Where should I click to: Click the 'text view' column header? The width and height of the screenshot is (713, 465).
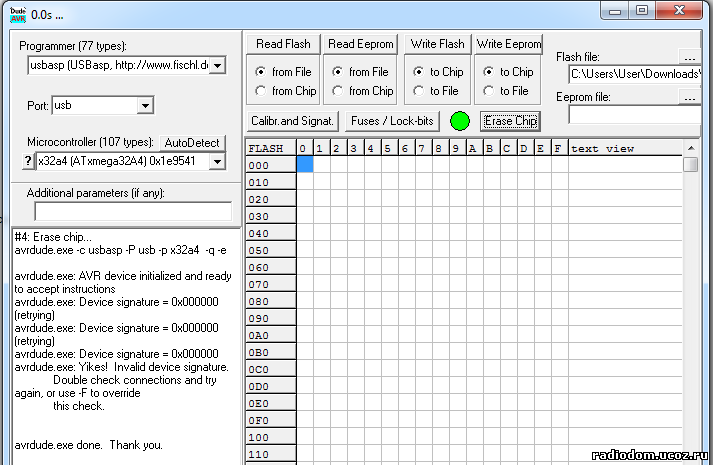pos(625,148)
